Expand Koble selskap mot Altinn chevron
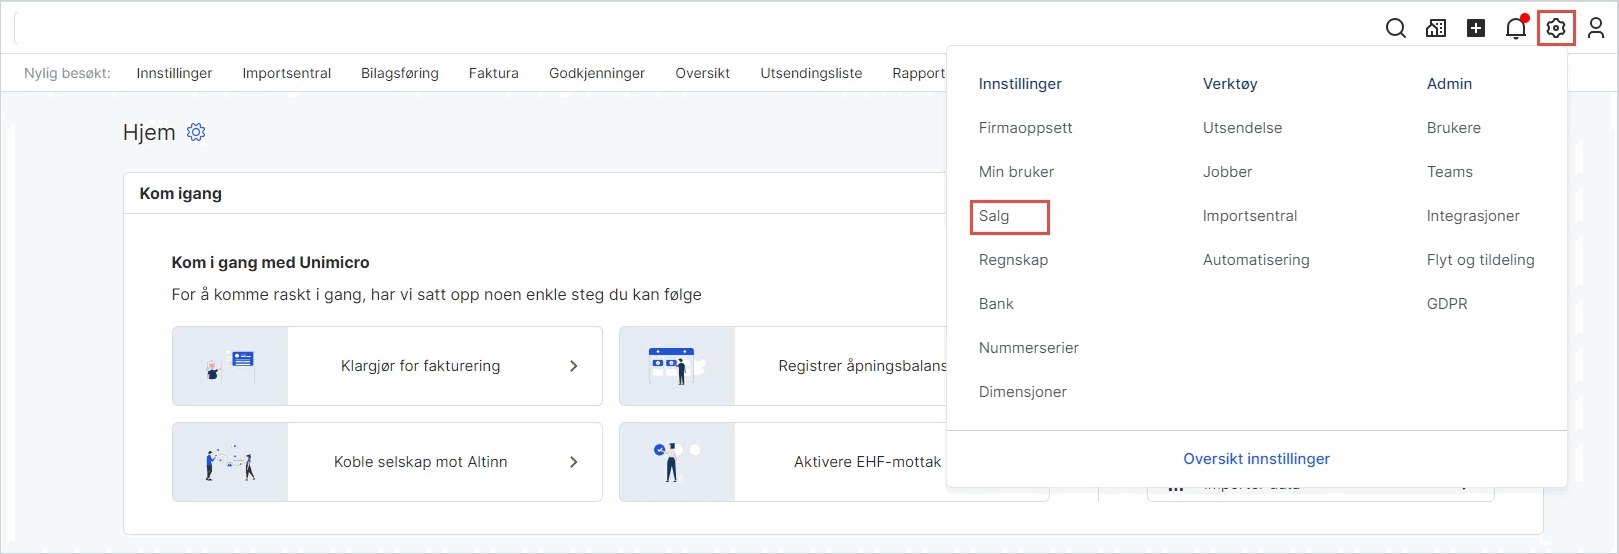Viewport: 1619px width, 554px height. [x=573, y=462]
